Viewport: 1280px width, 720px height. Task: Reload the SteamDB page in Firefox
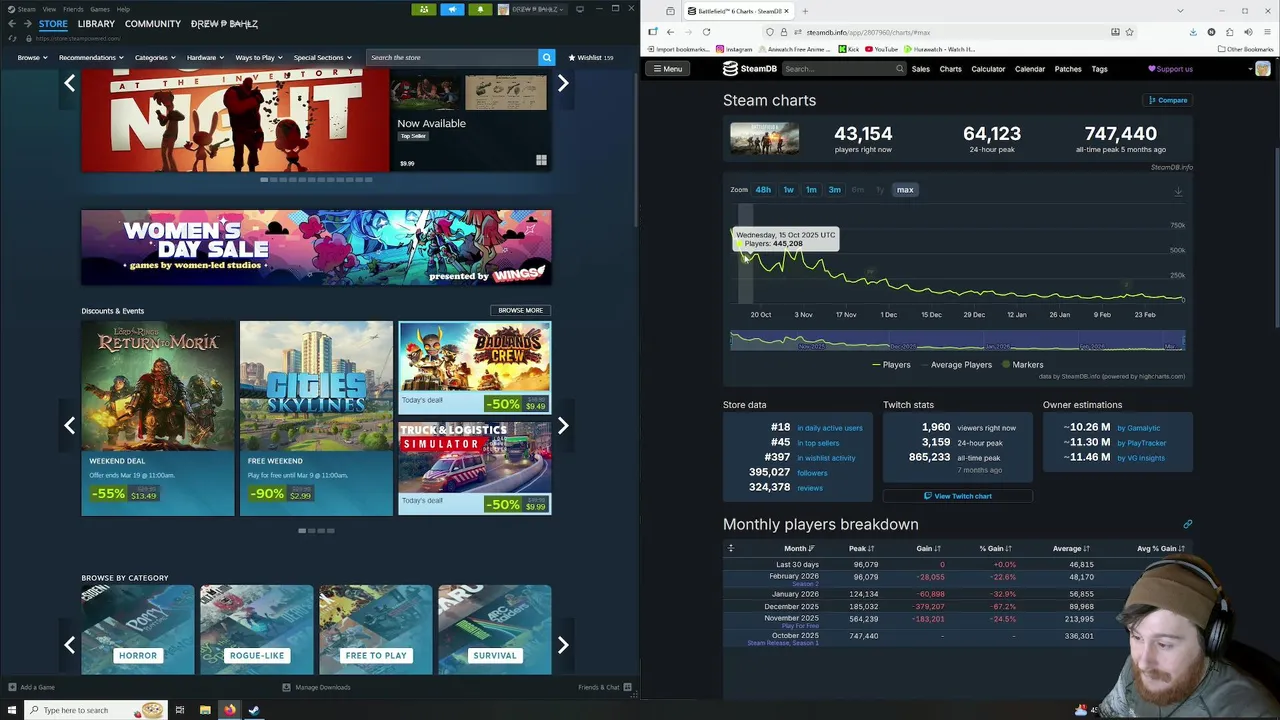[x=706, y=32]
